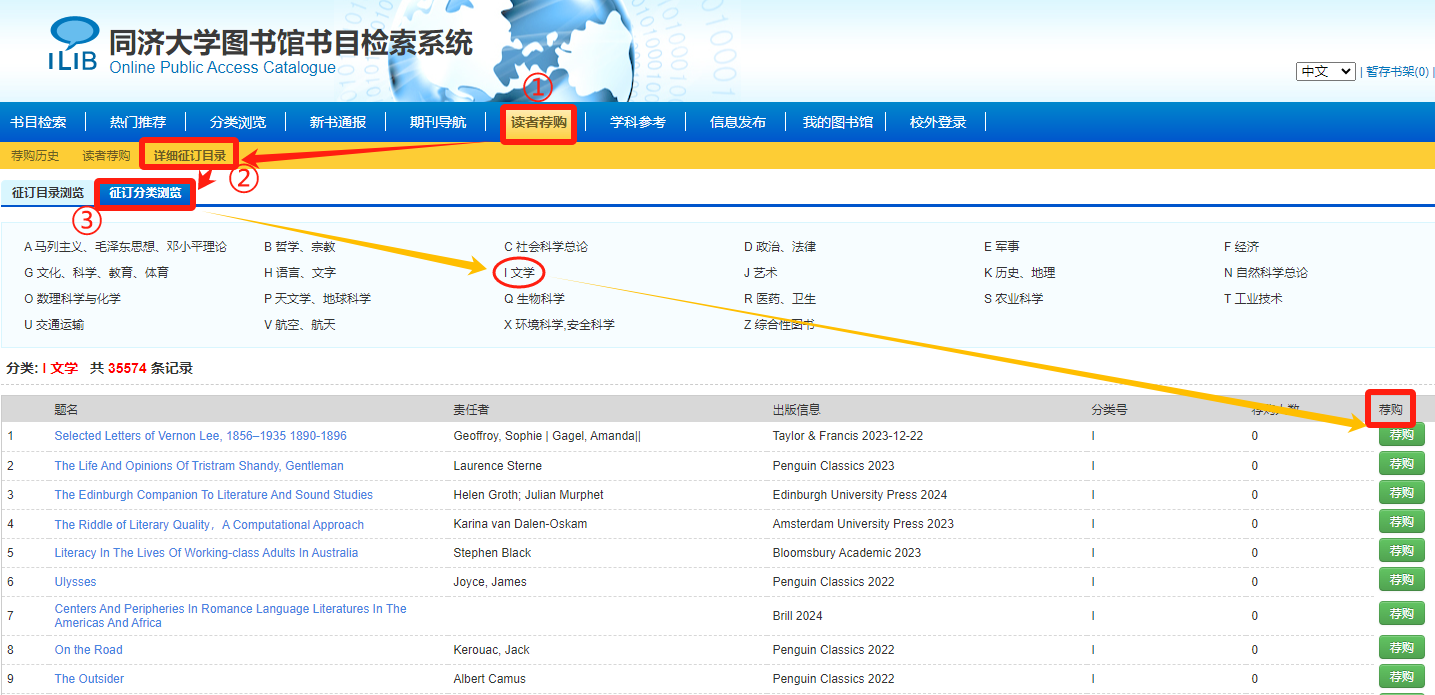The height and width of the screenshot is (695, 1435).
Task: Choose category I 文学
Action: coord(519,273)
